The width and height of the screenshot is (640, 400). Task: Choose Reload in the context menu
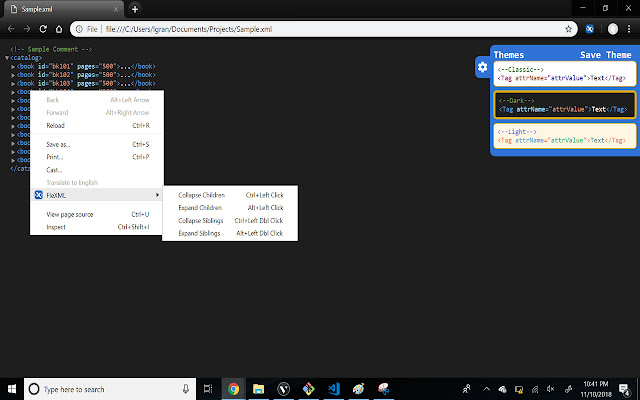pyautogui.click(x=97, y=125)
